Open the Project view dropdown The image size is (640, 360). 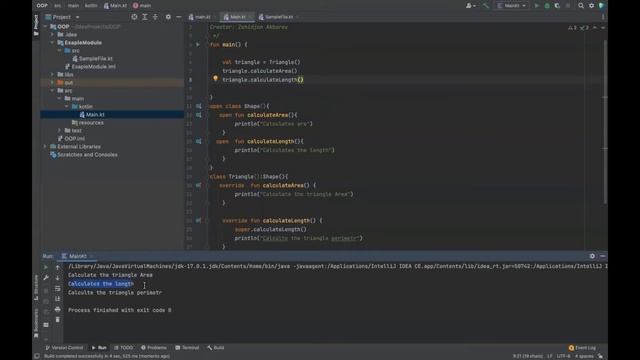62,17
